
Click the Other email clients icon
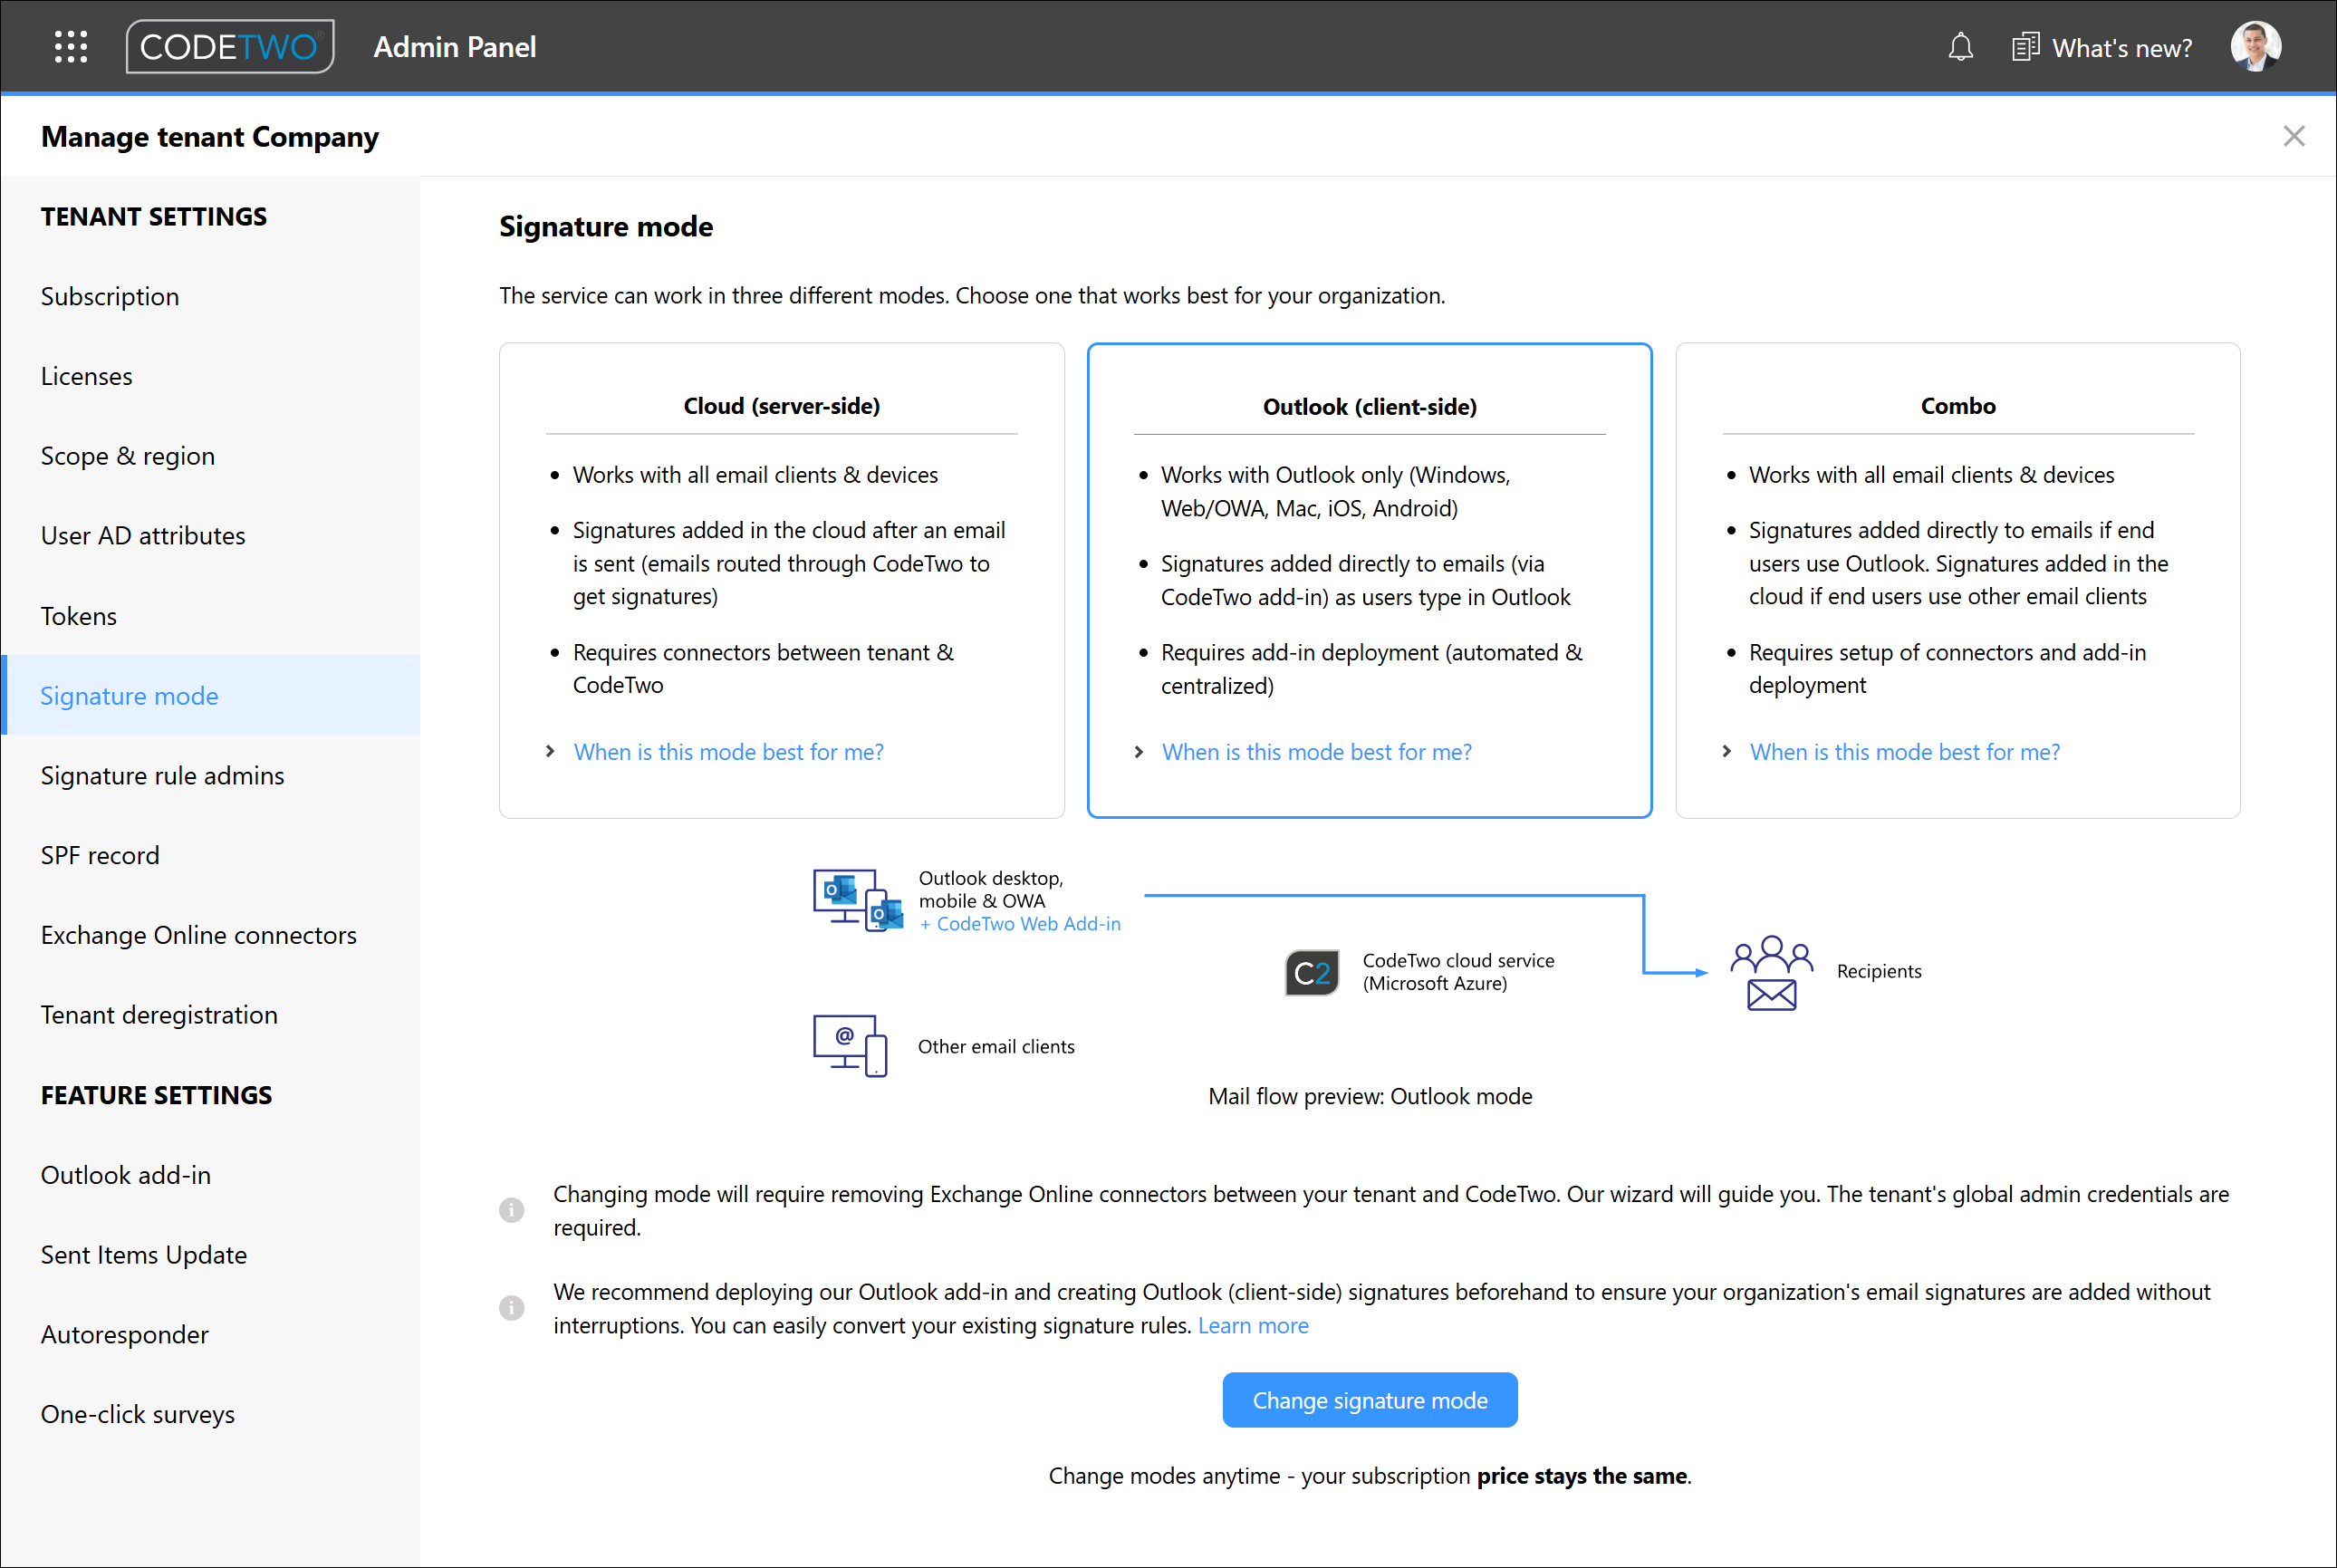coord(850,1045)
